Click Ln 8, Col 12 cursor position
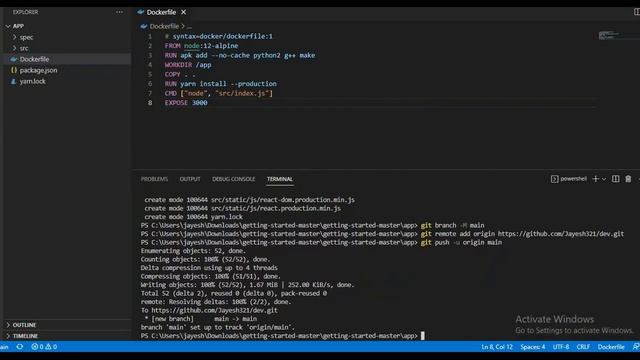Image resolution: width=640 pixels, height=360 pixels. click(x=497, y=347)
